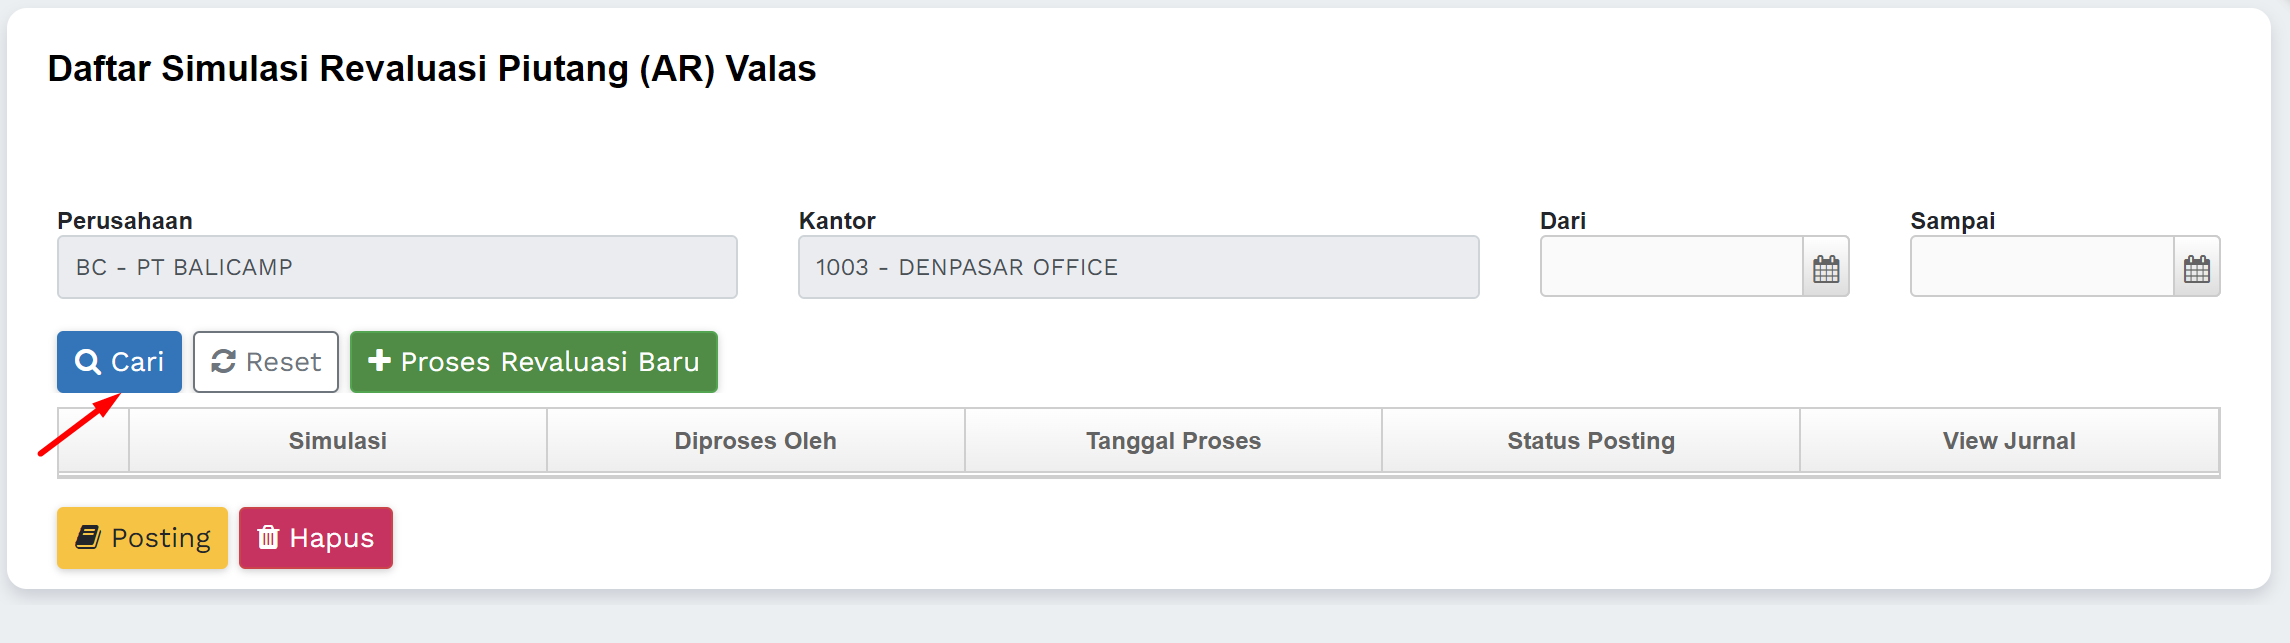Focus the Dari date input field
This screenshot has height=643, width=2290.
[x=1671, y=267]
